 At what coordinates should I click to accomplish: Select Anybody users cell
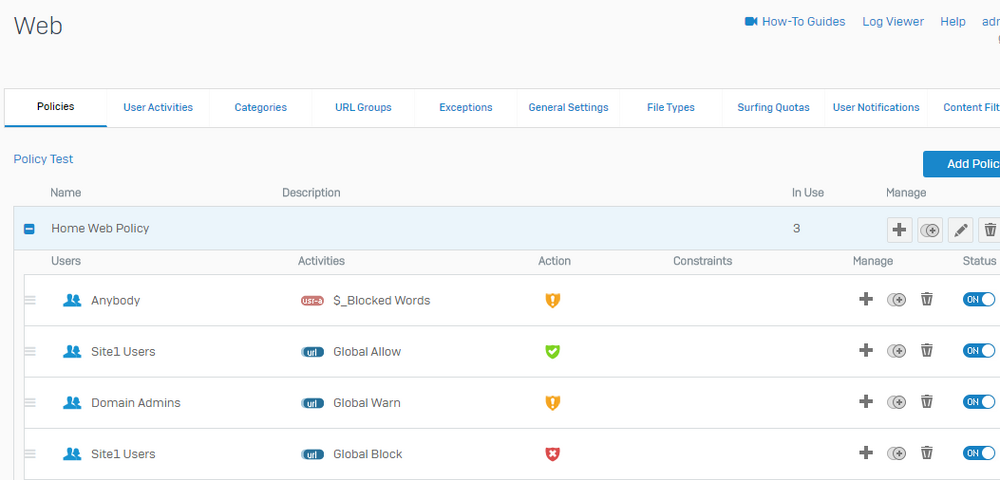(115, 300)
